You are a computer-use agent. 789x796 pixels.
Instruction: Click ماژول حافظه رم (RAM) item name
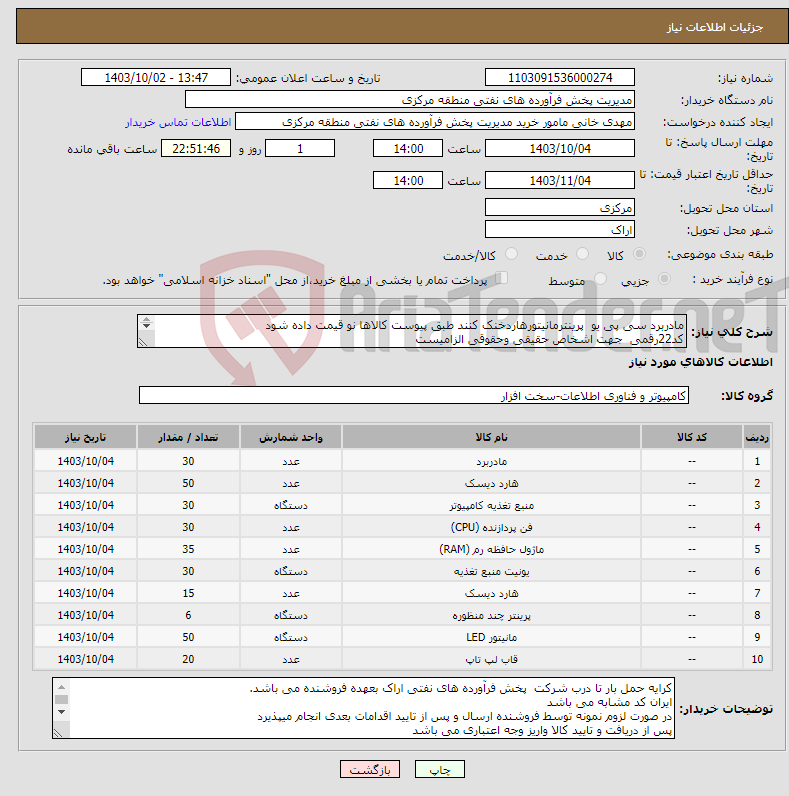tap(491, 549)
